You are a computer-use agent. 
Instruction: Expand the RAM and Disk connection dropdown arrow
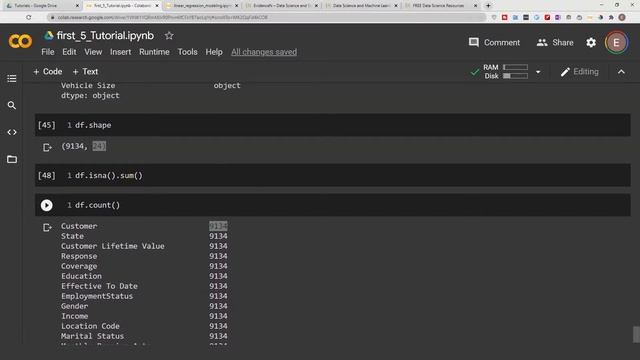[x=538, y=72]
